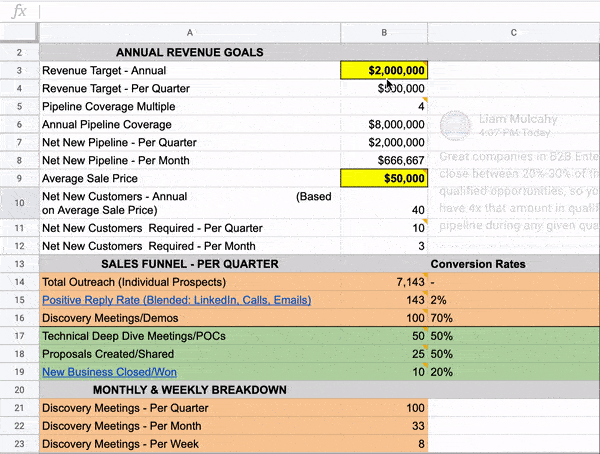This screenshot has height=454, width=600.
Task: Select column A header
Action: (190, 33)
